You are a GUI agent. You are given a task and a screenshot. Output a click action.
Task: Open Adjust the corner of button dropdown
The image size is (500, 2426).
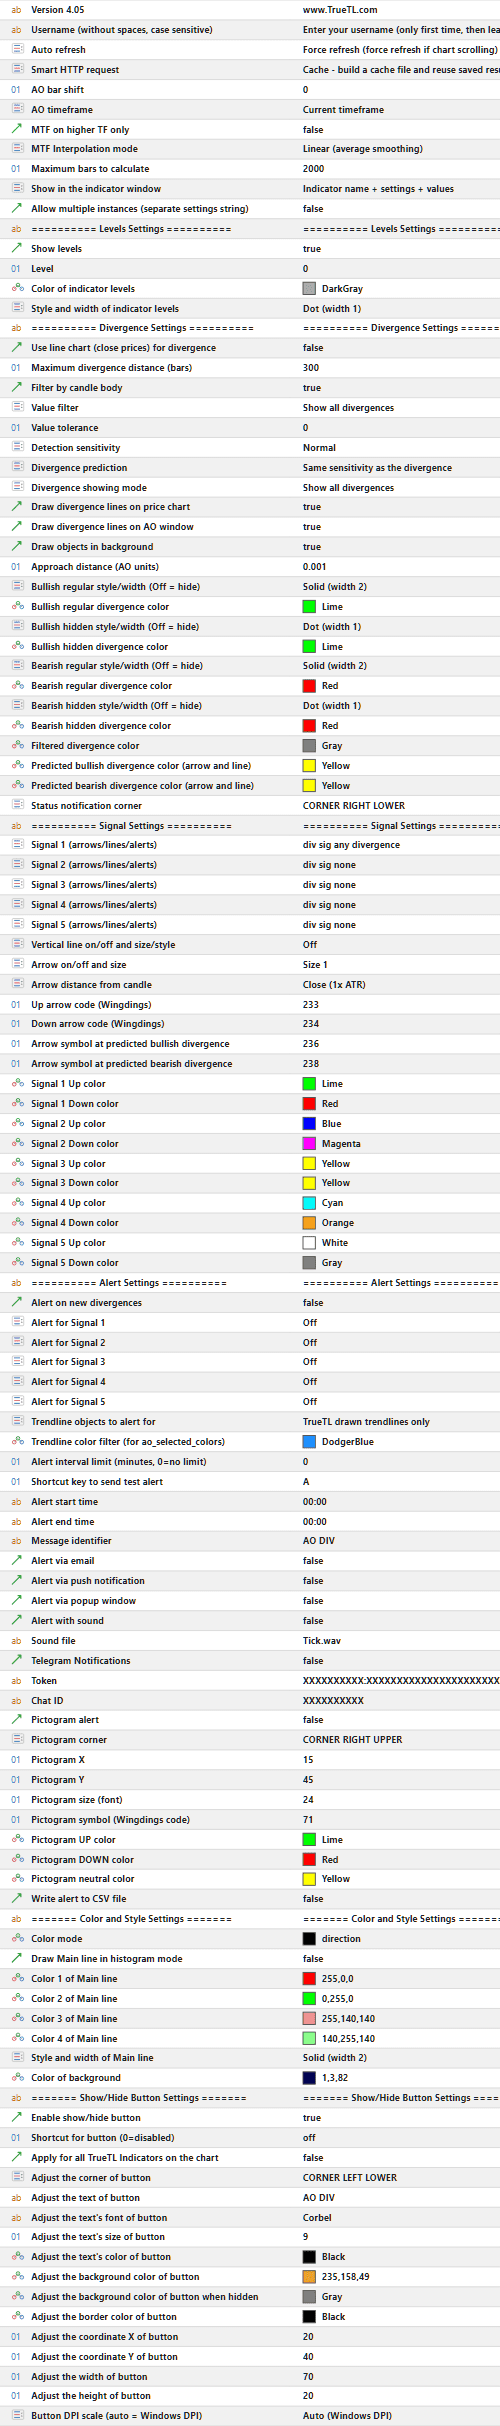(350, 2178)
